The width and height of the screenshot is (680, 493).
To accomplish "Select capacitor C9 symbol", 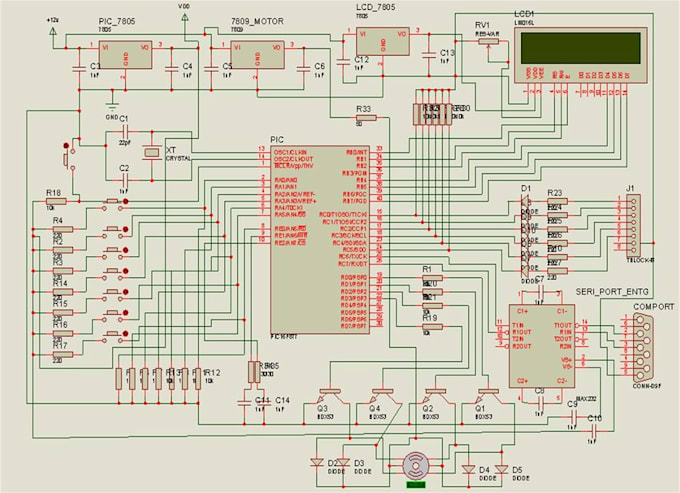I will (574, 416).
